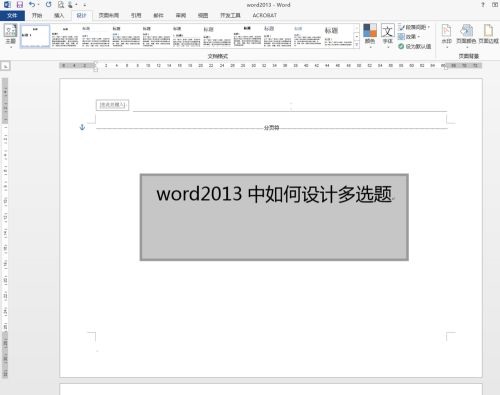
Task: Select the highlighted first style set thumbnail
Action: (35, 36)
